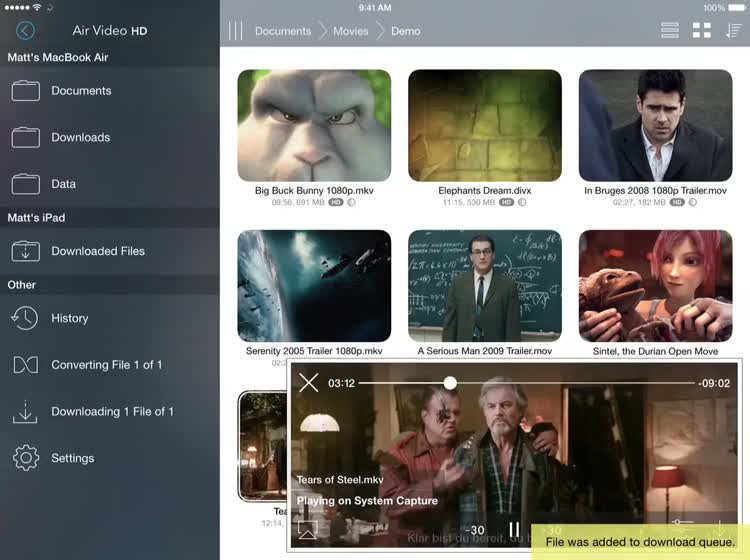Click the 9:41 AM clock in status bar
750x560 pixels.
click(x=375, y=8)
